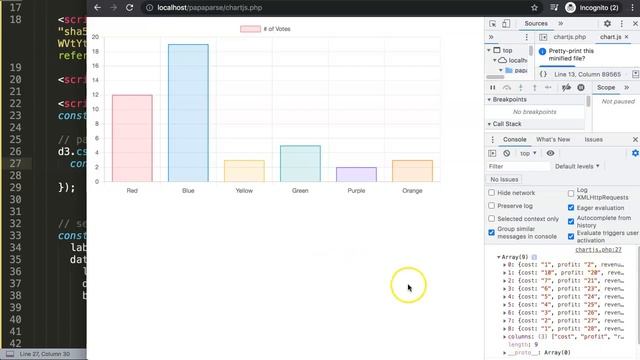640x360 pixels.
Task: Uncheck Evaluate triggers user activation
Action: coord(571,236)
